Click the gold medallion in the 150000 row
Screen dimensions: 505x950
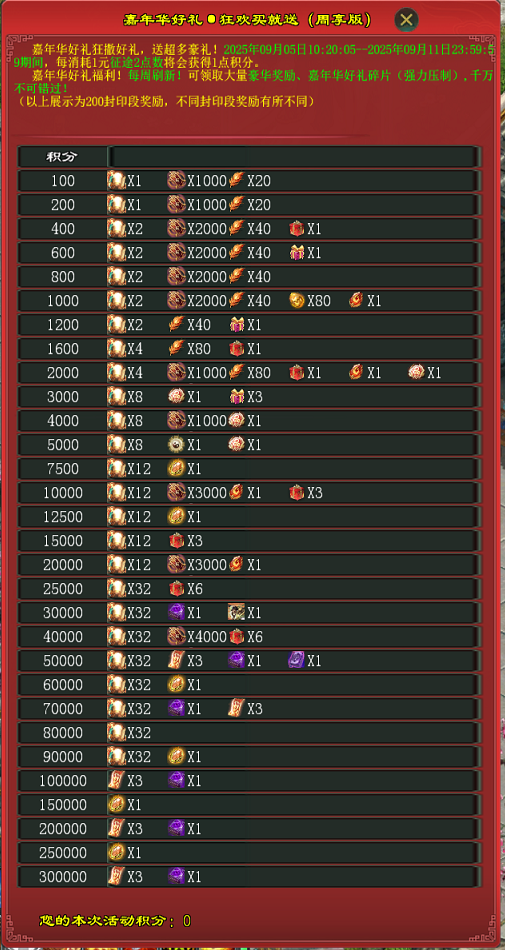tap(115, 805)
